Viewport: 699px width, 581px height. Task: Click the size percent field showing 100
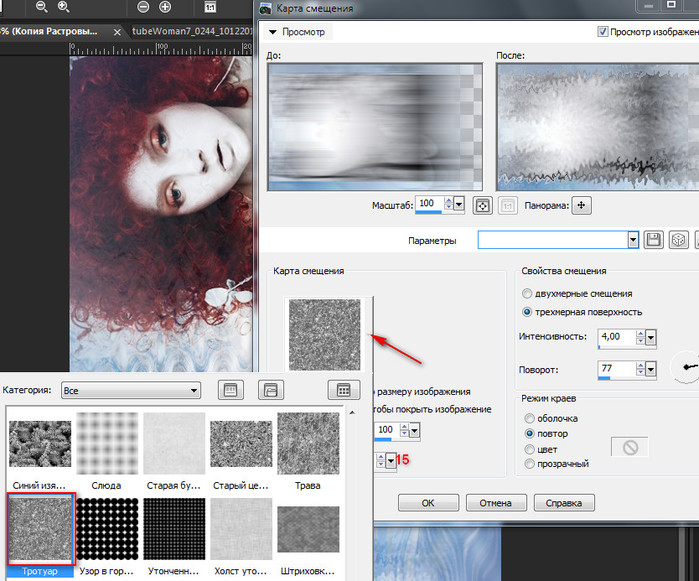point(386,430)
